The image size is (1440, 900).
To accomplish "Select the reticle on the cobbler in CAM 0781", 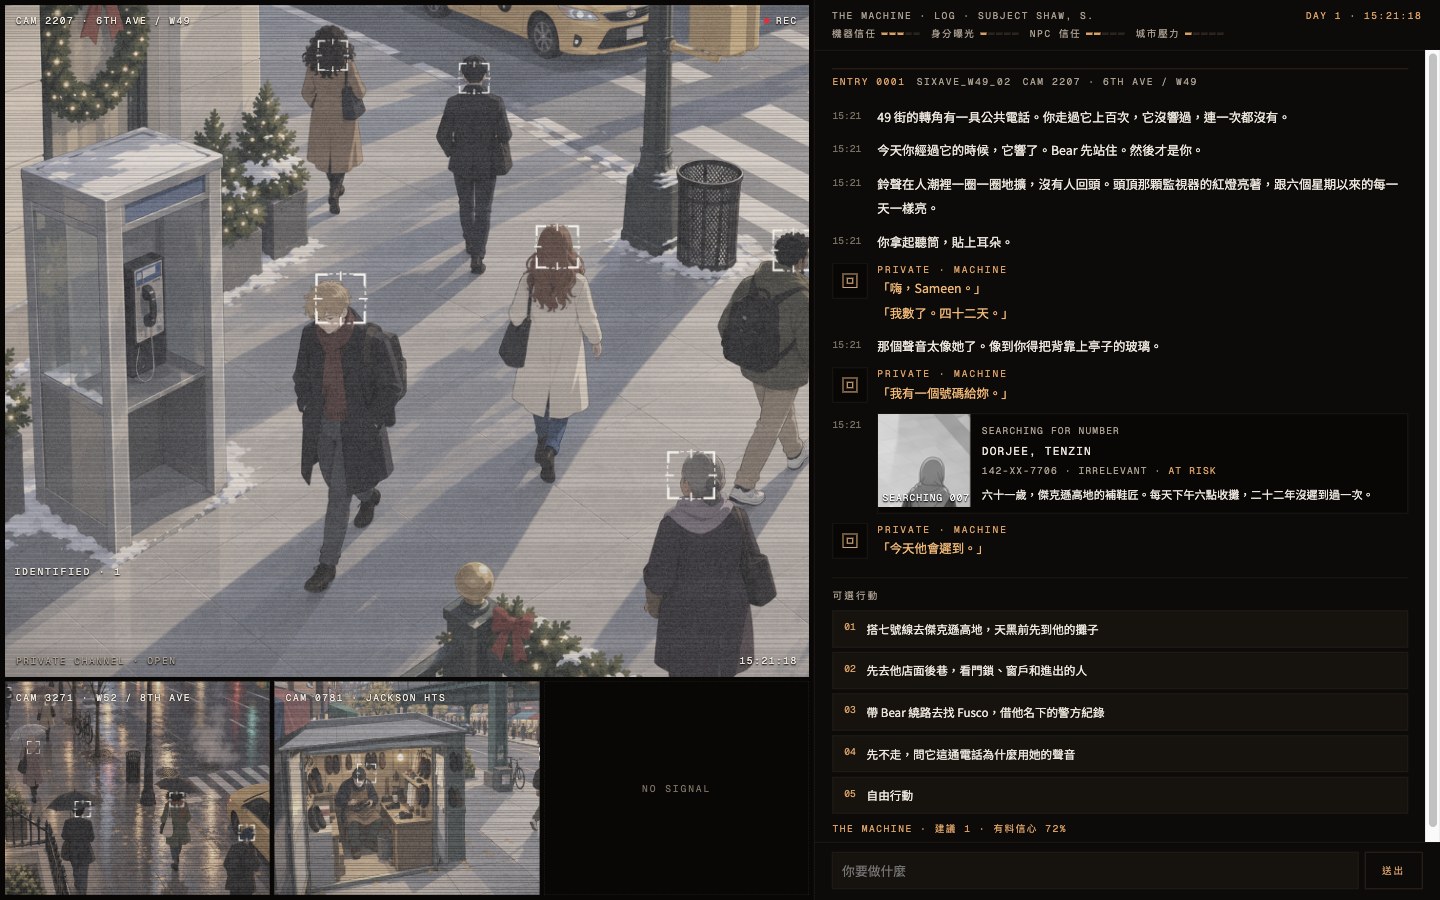I will 367,772.
